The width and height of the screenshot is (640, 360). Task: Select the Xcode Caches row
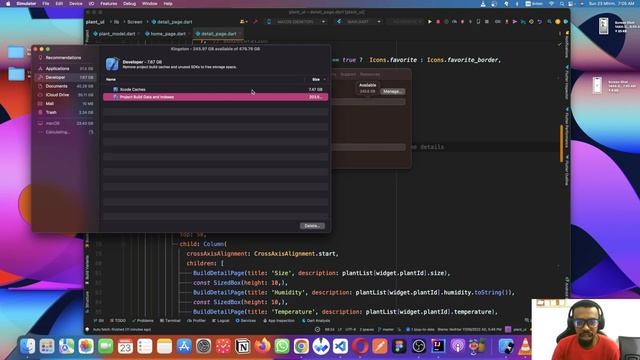[x=216, y=89]
